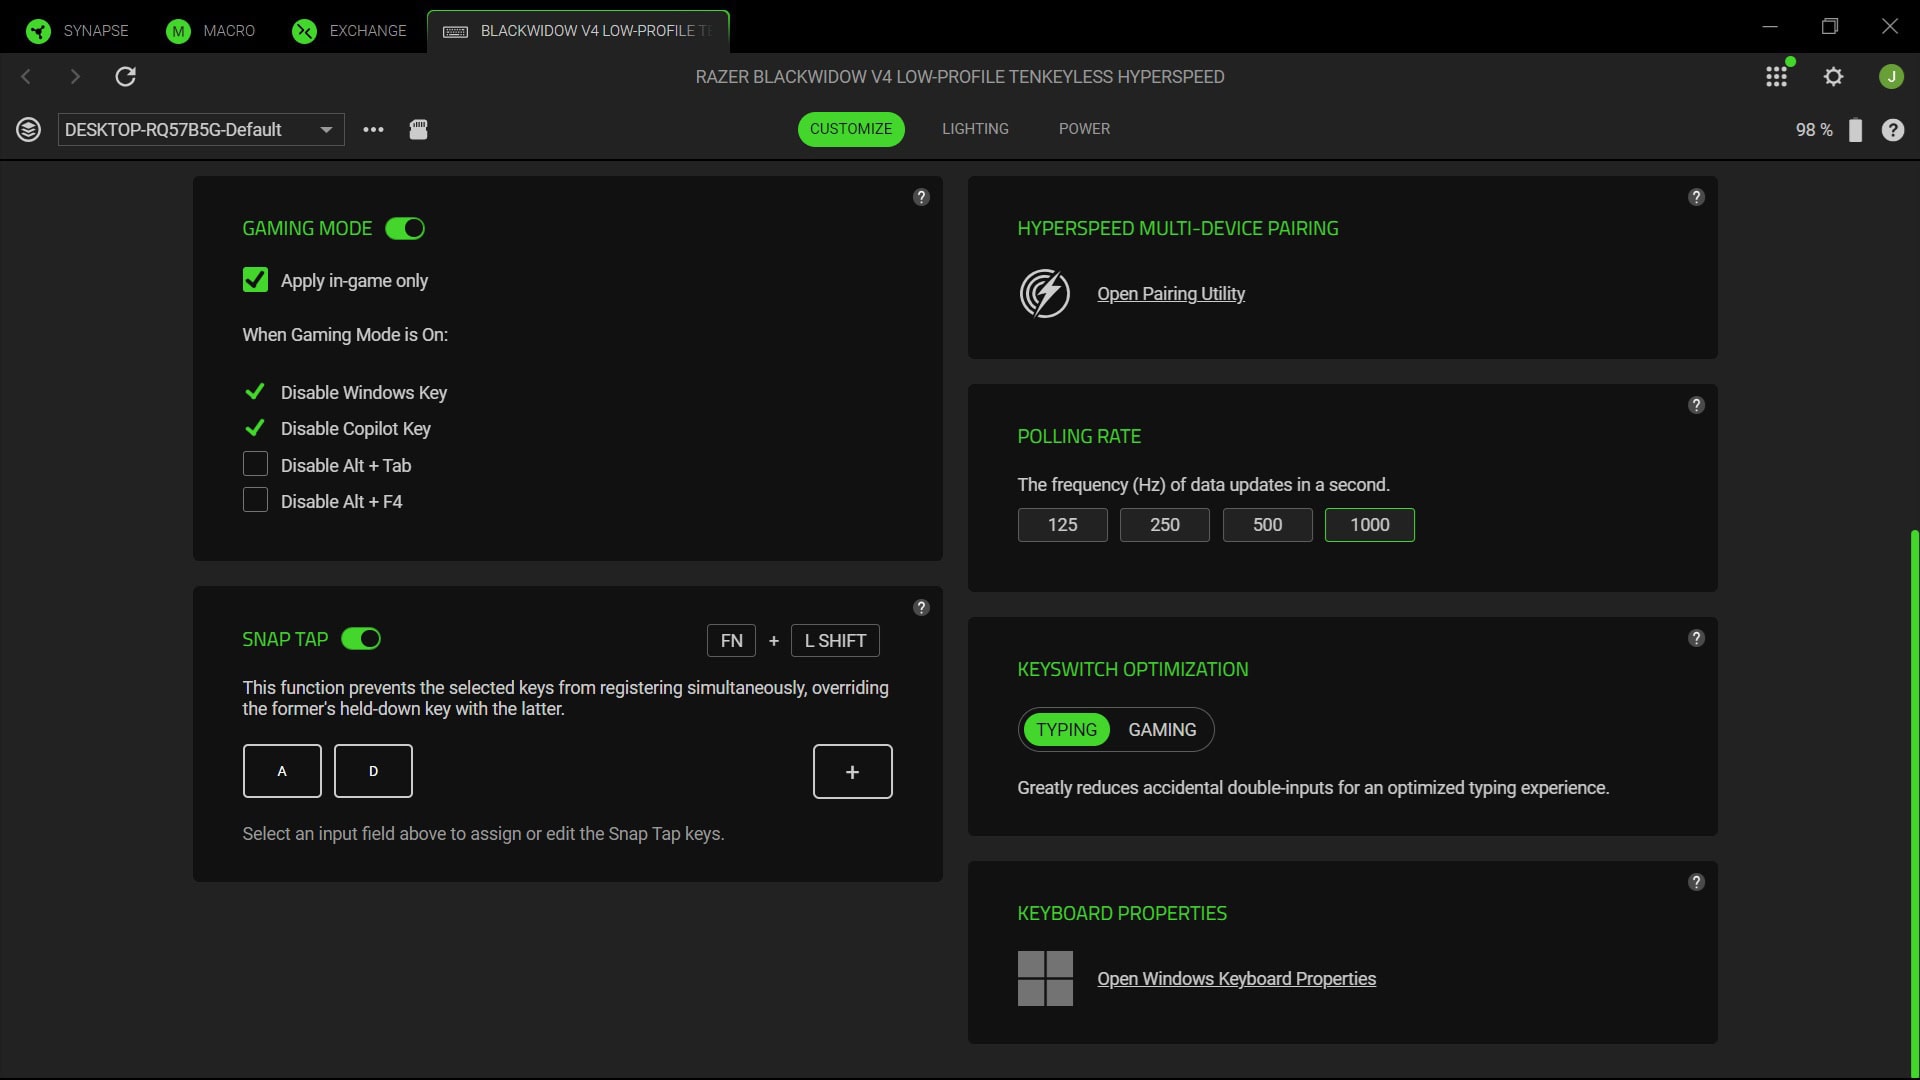Go forward with the right arrow

pyautogui.click(x=75, y=77)
